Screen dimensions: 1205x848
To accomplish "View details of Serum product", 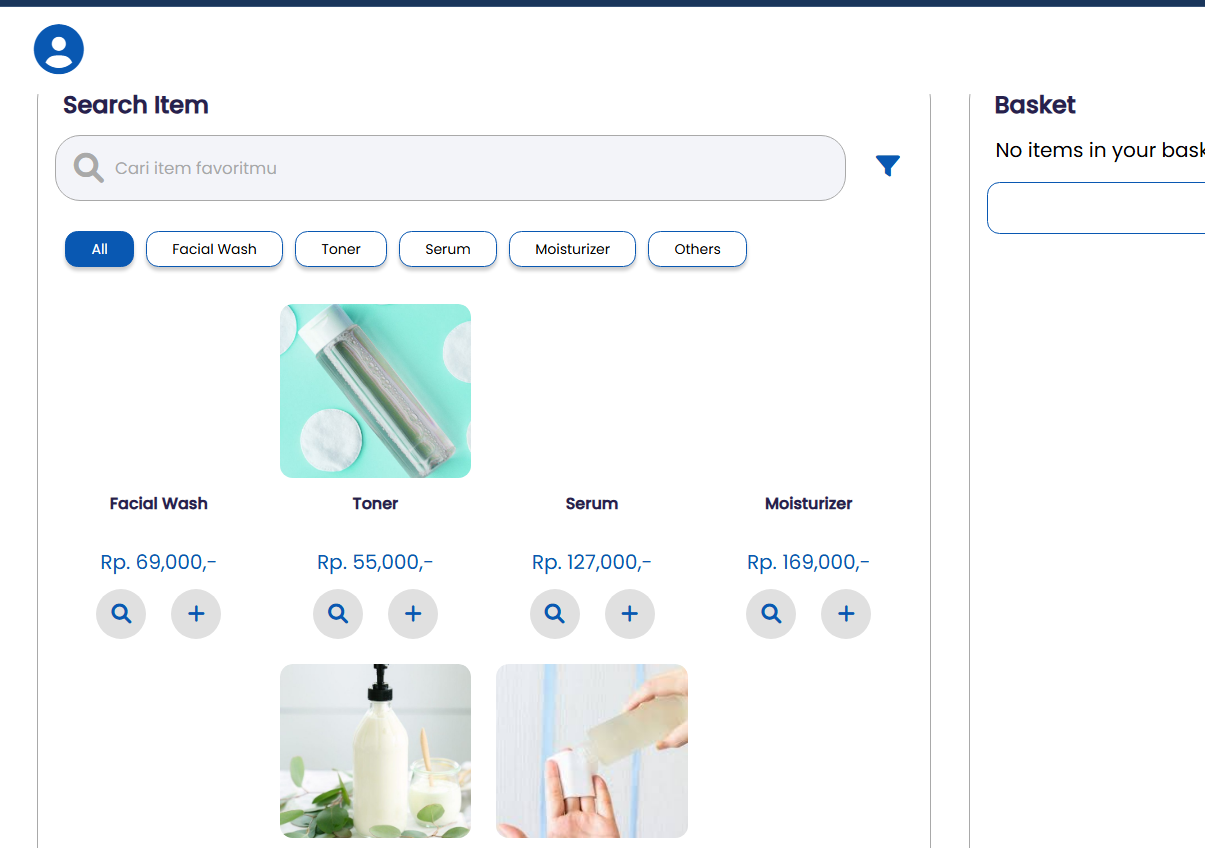I will tap(555, 614).
